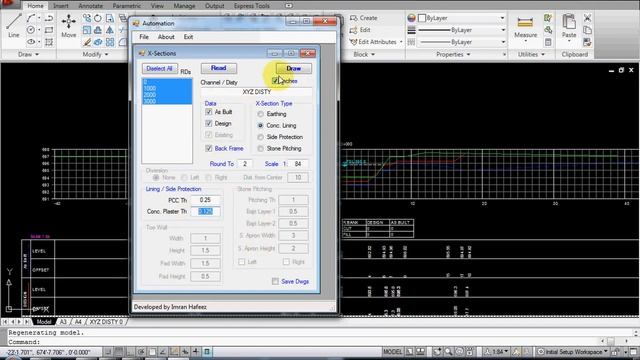Select the Conc. Lining radio option
This screenshot has width=640, height=360.
(260, 125)
